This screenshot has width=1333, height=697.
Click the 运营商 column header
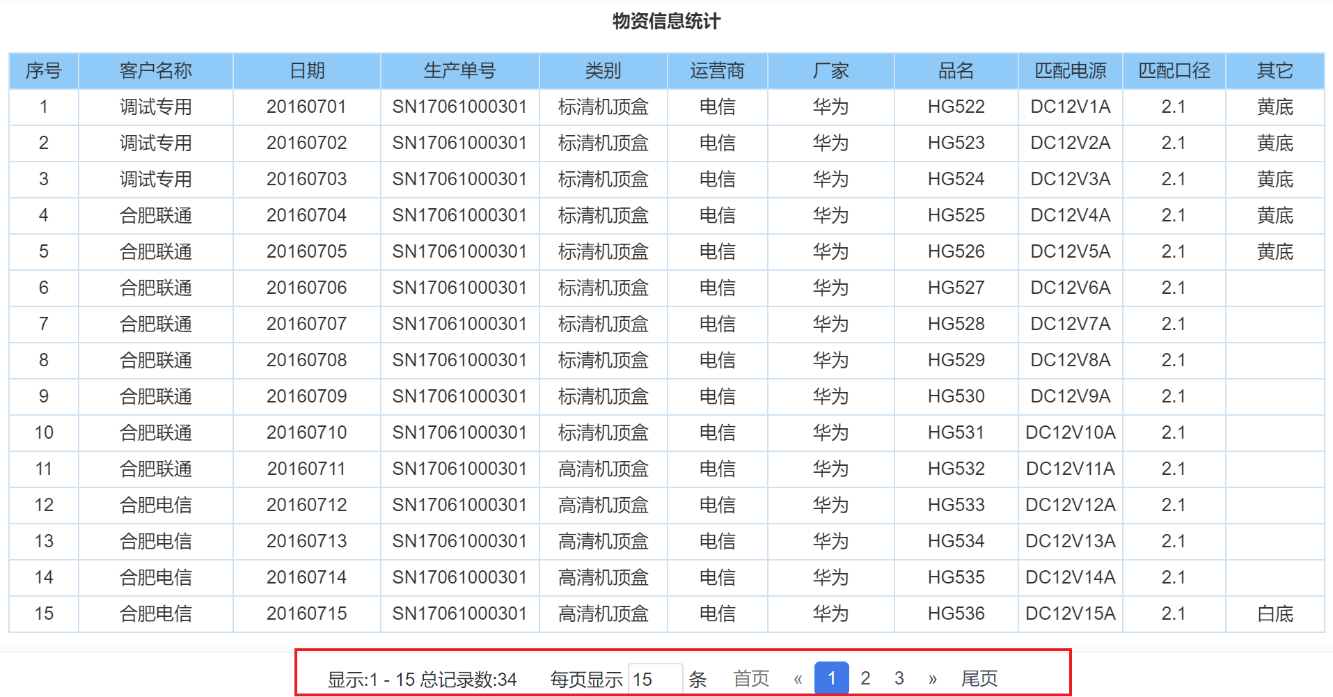[x=718, y=71]
